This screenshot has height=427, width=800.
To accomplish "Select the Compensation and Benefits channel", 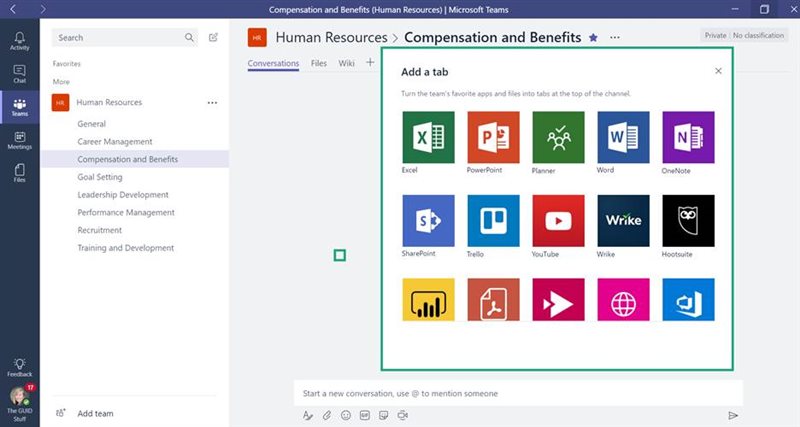I will (x=135, y=159).
